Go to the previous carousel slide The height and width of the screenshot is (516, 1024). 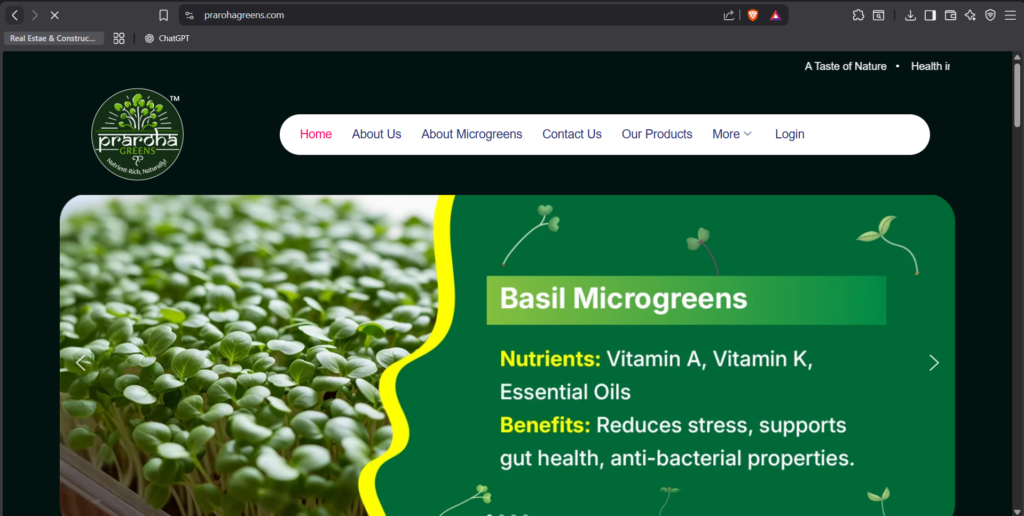click(x=81, y=363)
